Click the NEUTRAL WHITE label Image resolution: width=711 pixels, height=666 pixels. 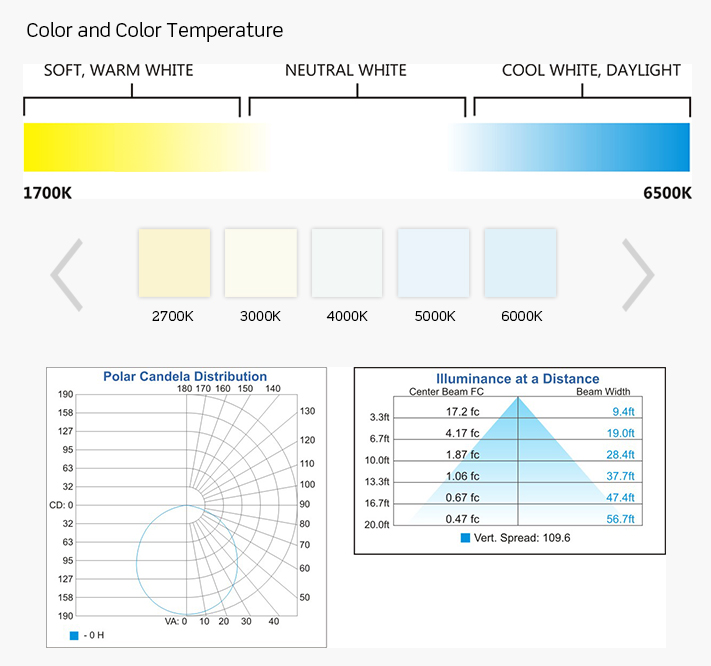point(346,71)
